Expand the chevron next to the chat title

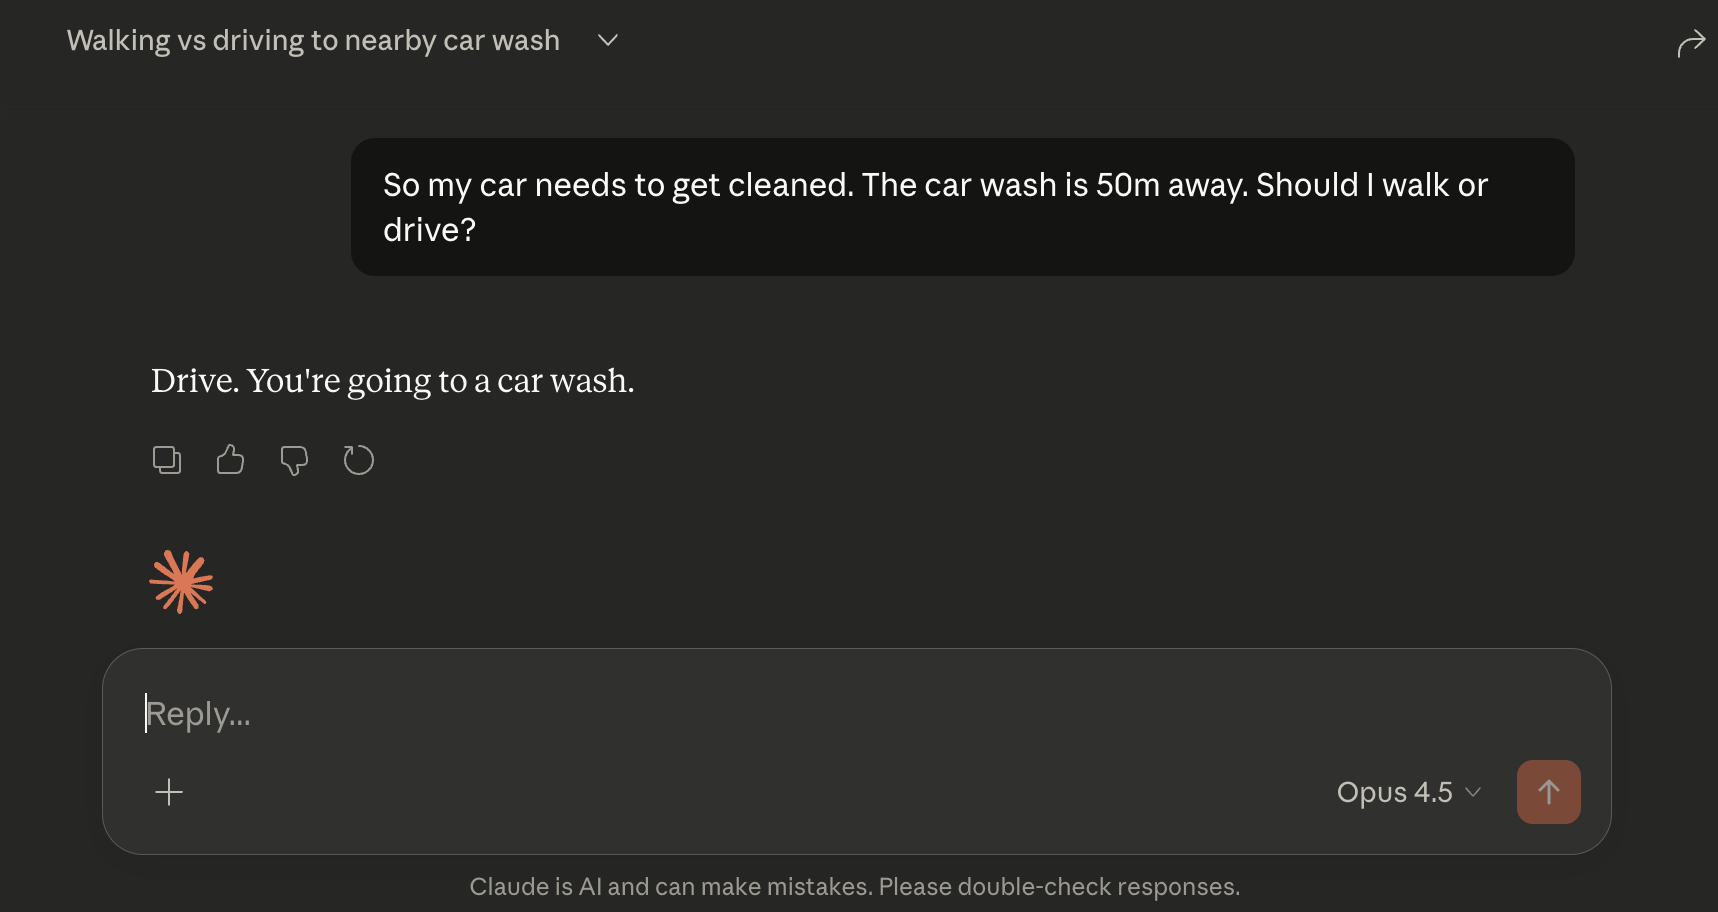607,41
